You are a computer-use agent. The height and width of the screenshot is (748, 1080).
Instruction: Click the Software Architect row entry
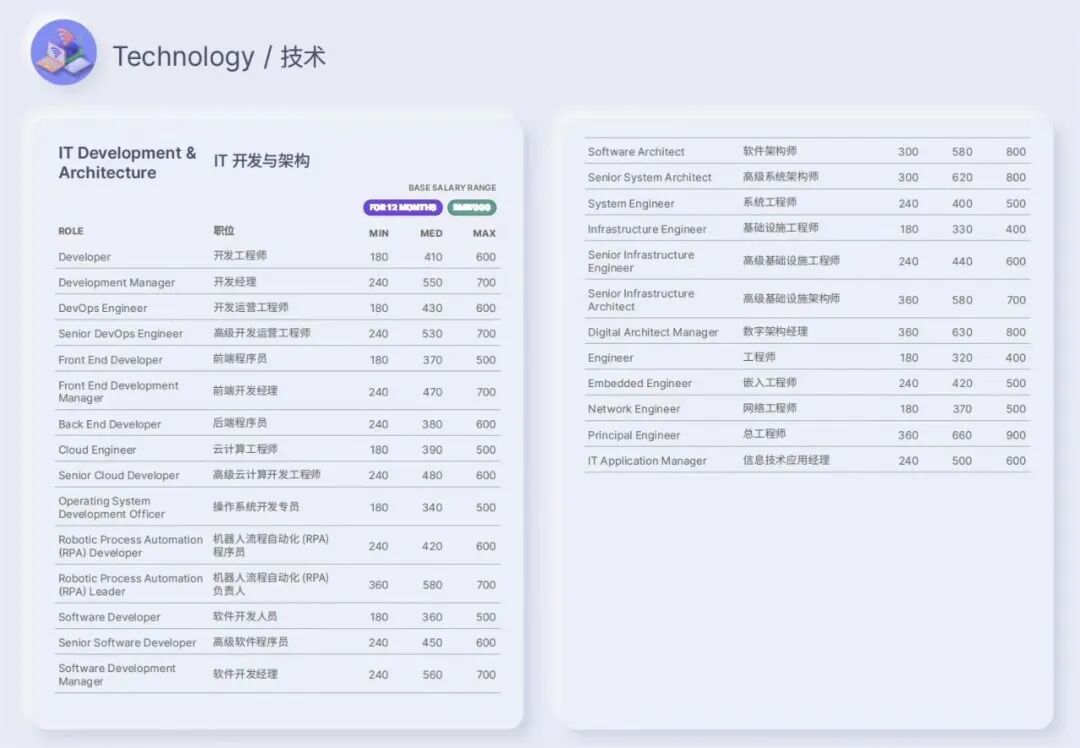635,151
